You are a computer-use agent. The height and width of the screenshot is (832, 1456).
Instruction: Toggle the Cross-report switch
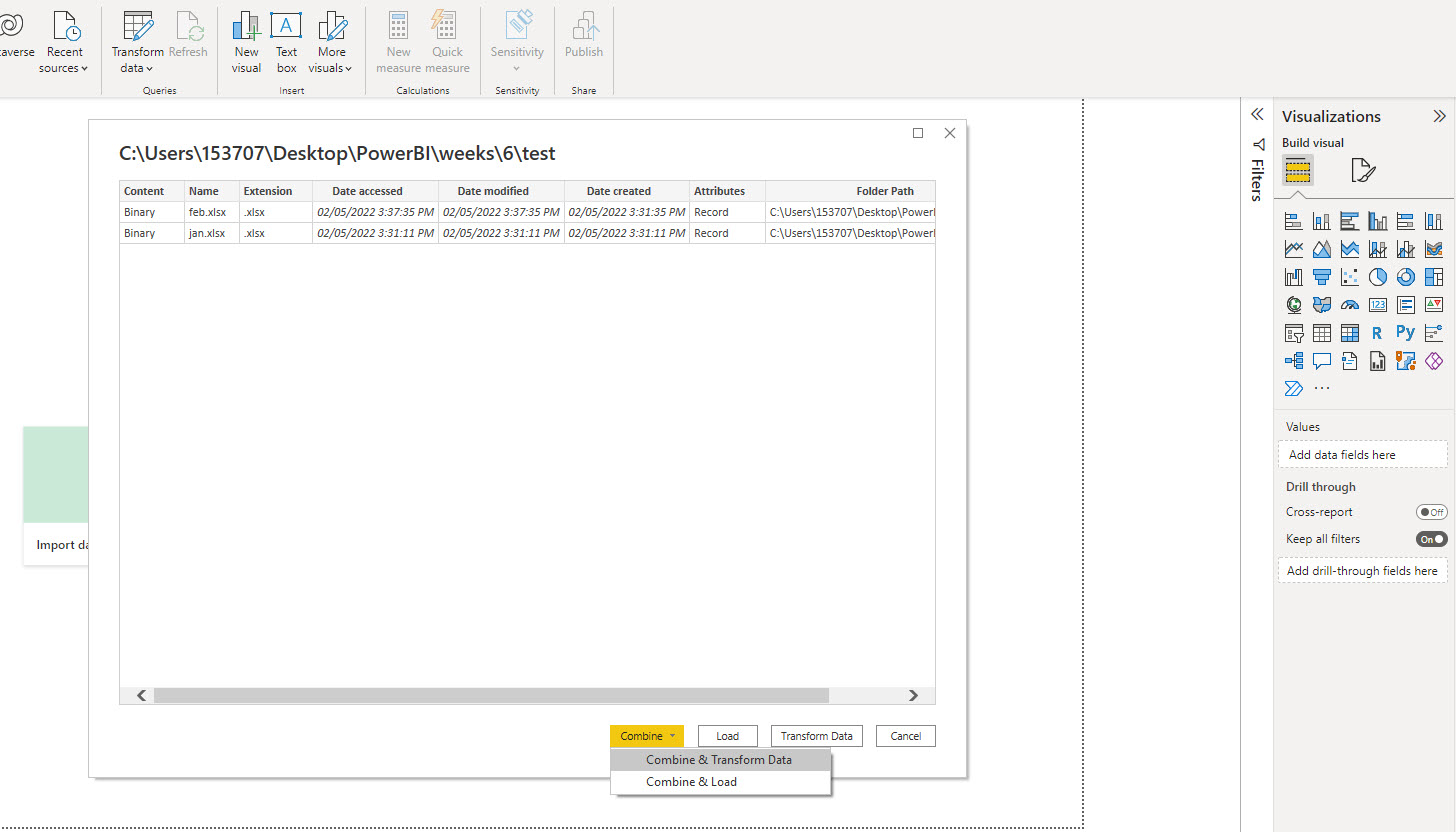(x=1432, y=512)
